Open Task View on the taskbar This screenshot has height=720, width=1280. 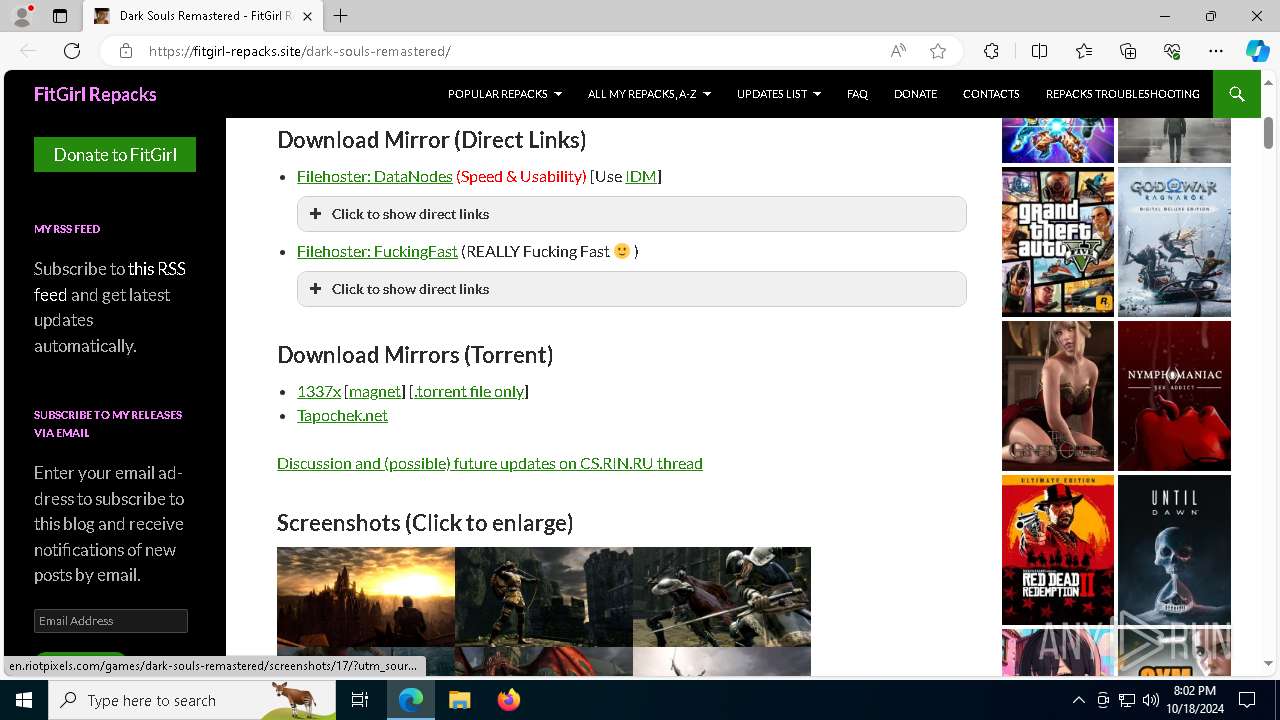pyautogui.click(x=361, y=700)
